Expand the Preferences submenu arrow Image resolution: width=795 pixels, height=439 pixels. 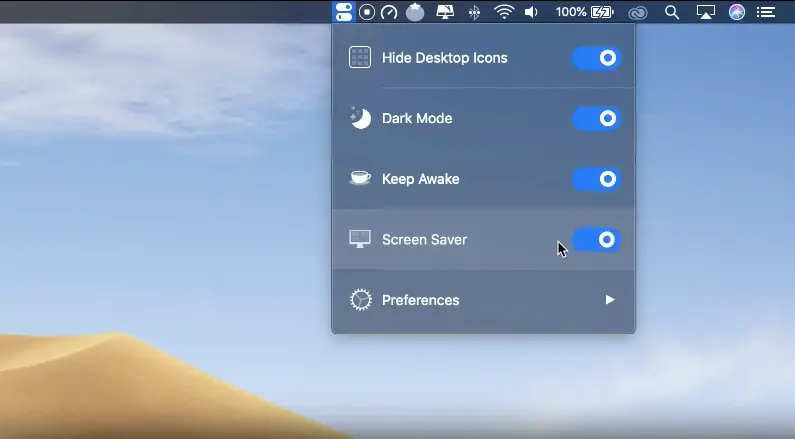coord(610,300)
